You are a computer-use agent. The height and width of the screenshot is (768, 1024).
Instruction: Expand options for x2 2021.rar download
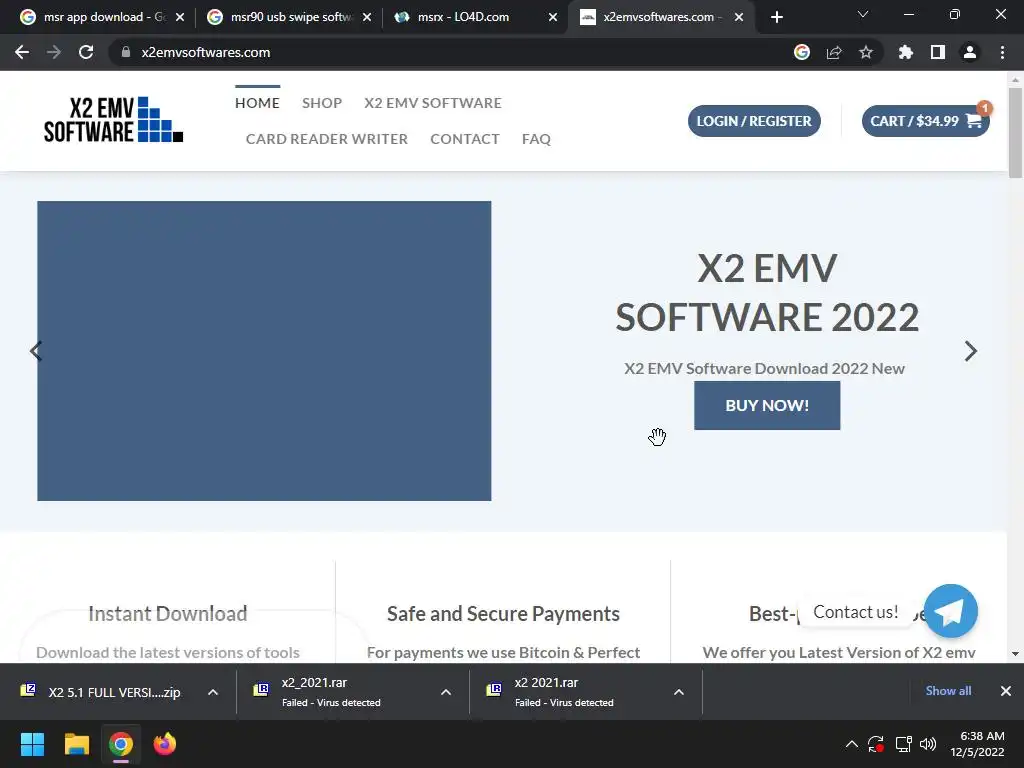click(x=679, y=692)
